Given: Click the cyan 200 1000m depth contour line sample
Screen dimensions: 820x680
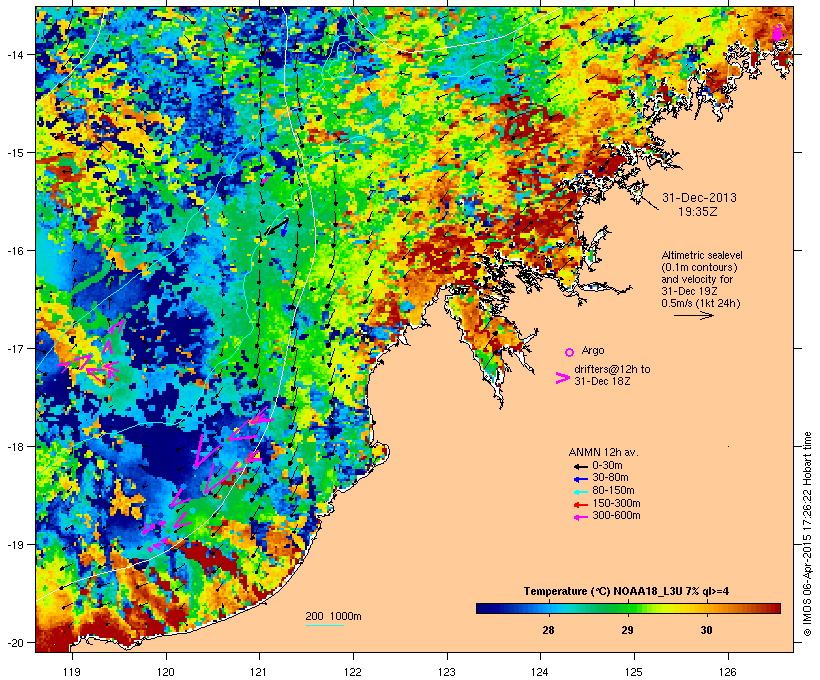Looking at the screenshot, I should (325, 626).
